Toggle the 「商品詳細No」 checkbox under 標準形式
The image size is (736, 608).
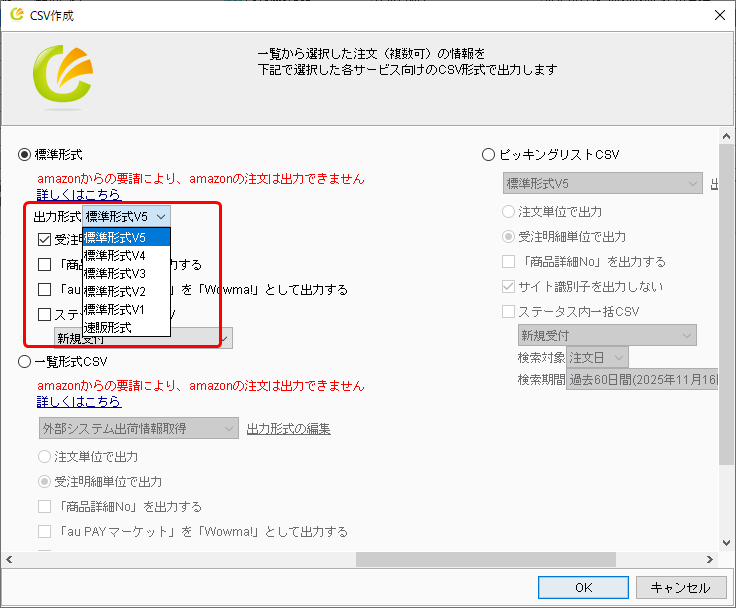(44, 265)
